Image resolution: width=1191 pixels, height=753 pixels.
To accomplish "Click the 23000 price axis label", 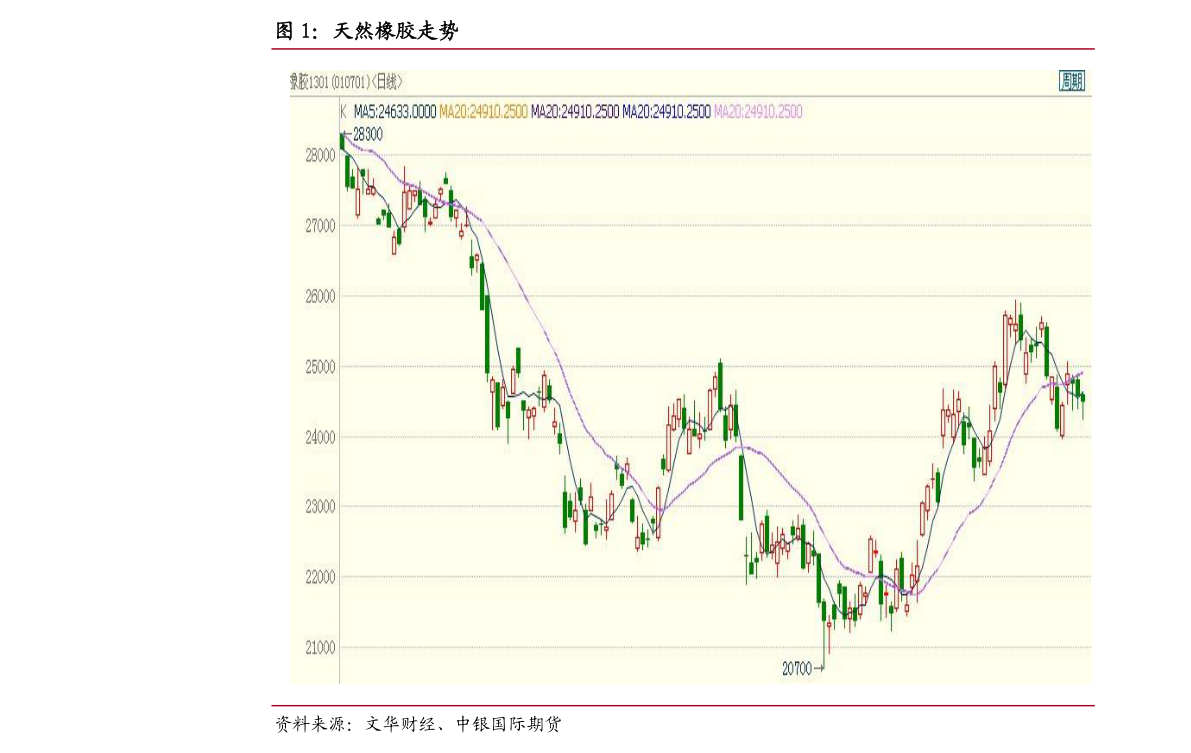I will click(320, 507).
